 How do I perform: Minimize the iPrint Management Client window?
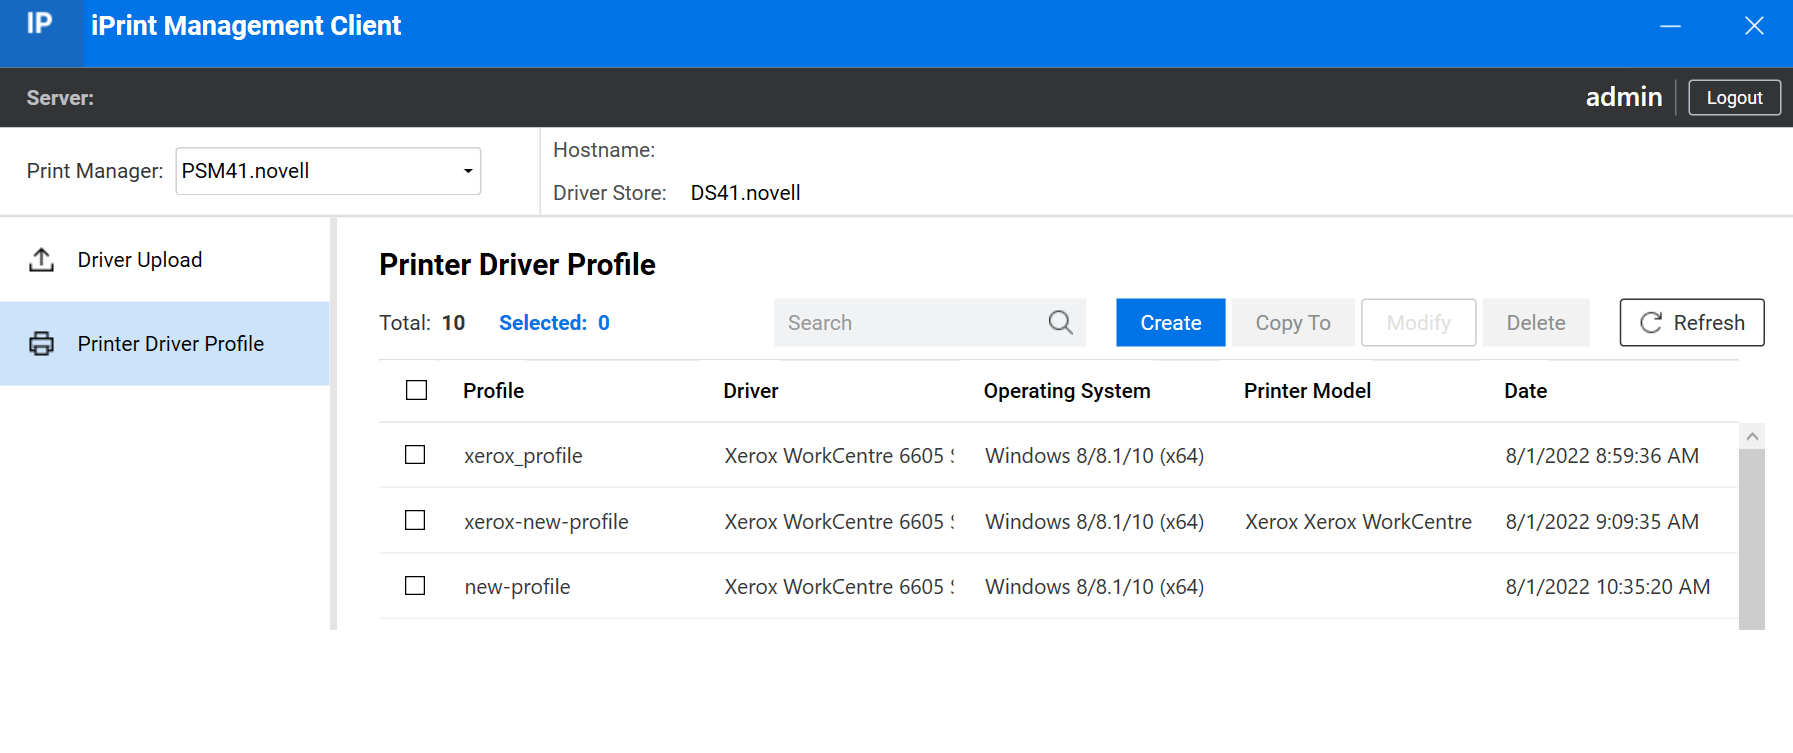pos(1670,26)
